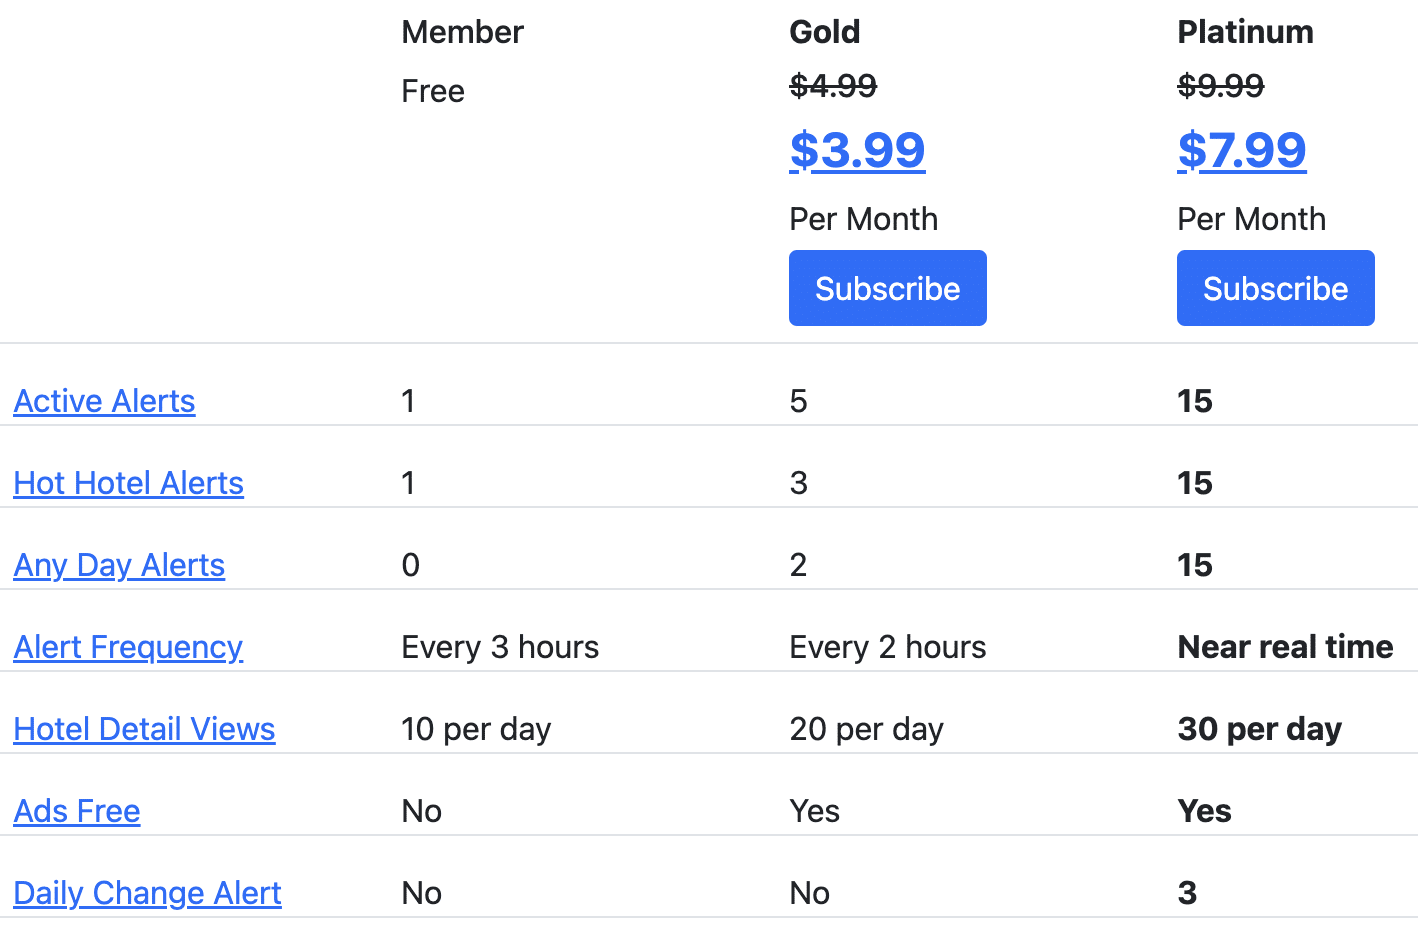Click the Free price under Member
Image resolution: width=1418 pixels, height=930 pixels.
click(433, 91)
